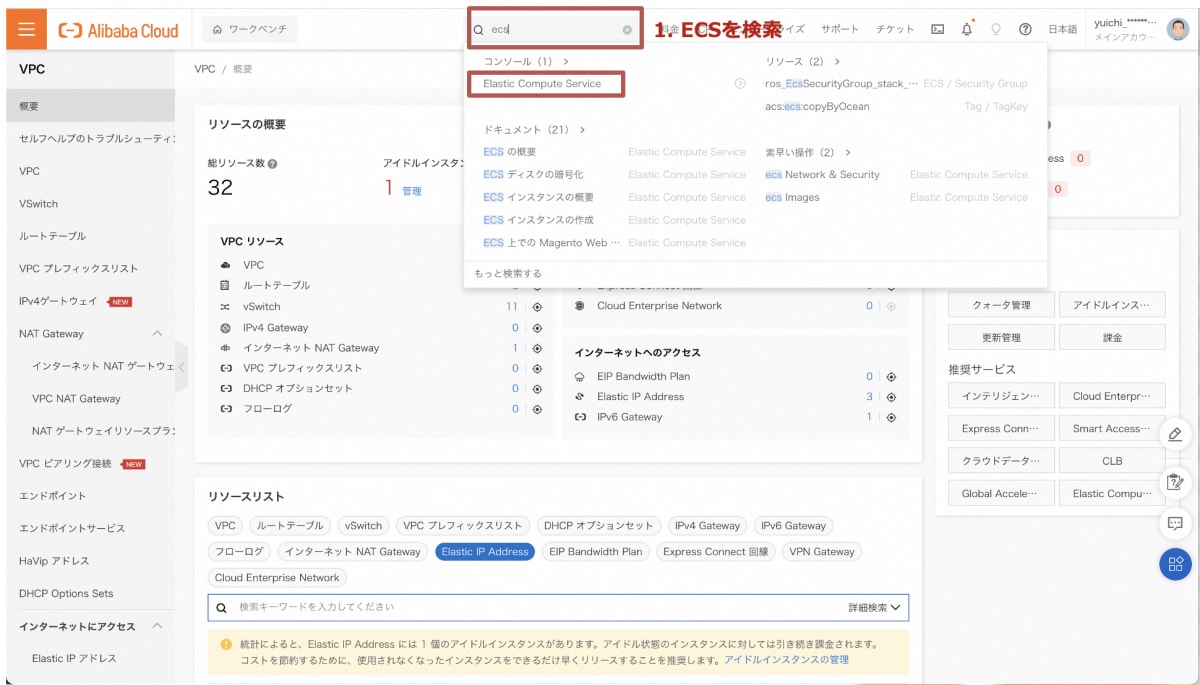Open the blue apps shortcut icon bottom-right
Image resolution: width=1200 pixels, height=685 pixels.
coord(1175,564)
